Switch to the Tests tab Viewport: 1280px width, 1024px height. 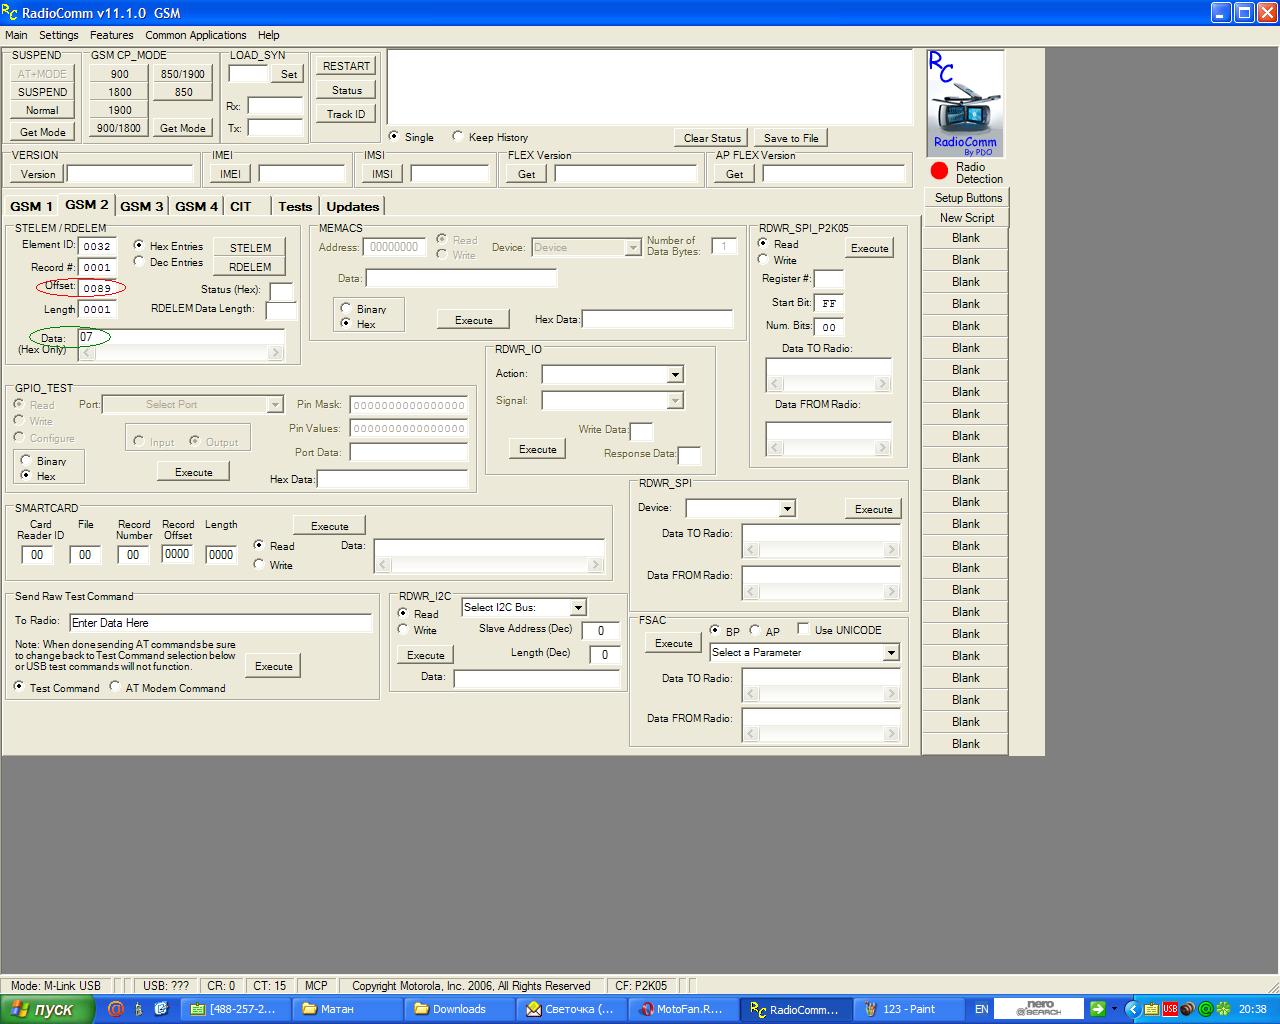[x=295, y=206]
